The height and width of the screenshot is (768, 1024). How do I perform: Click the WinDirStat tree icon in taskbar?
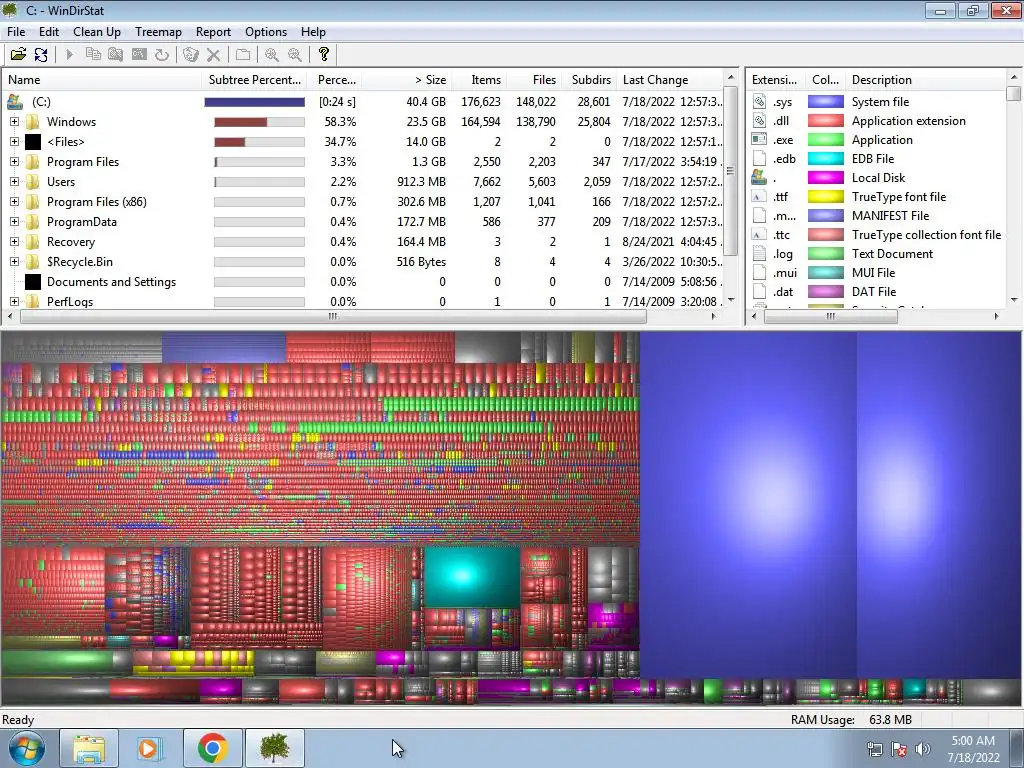coord(275,748)
